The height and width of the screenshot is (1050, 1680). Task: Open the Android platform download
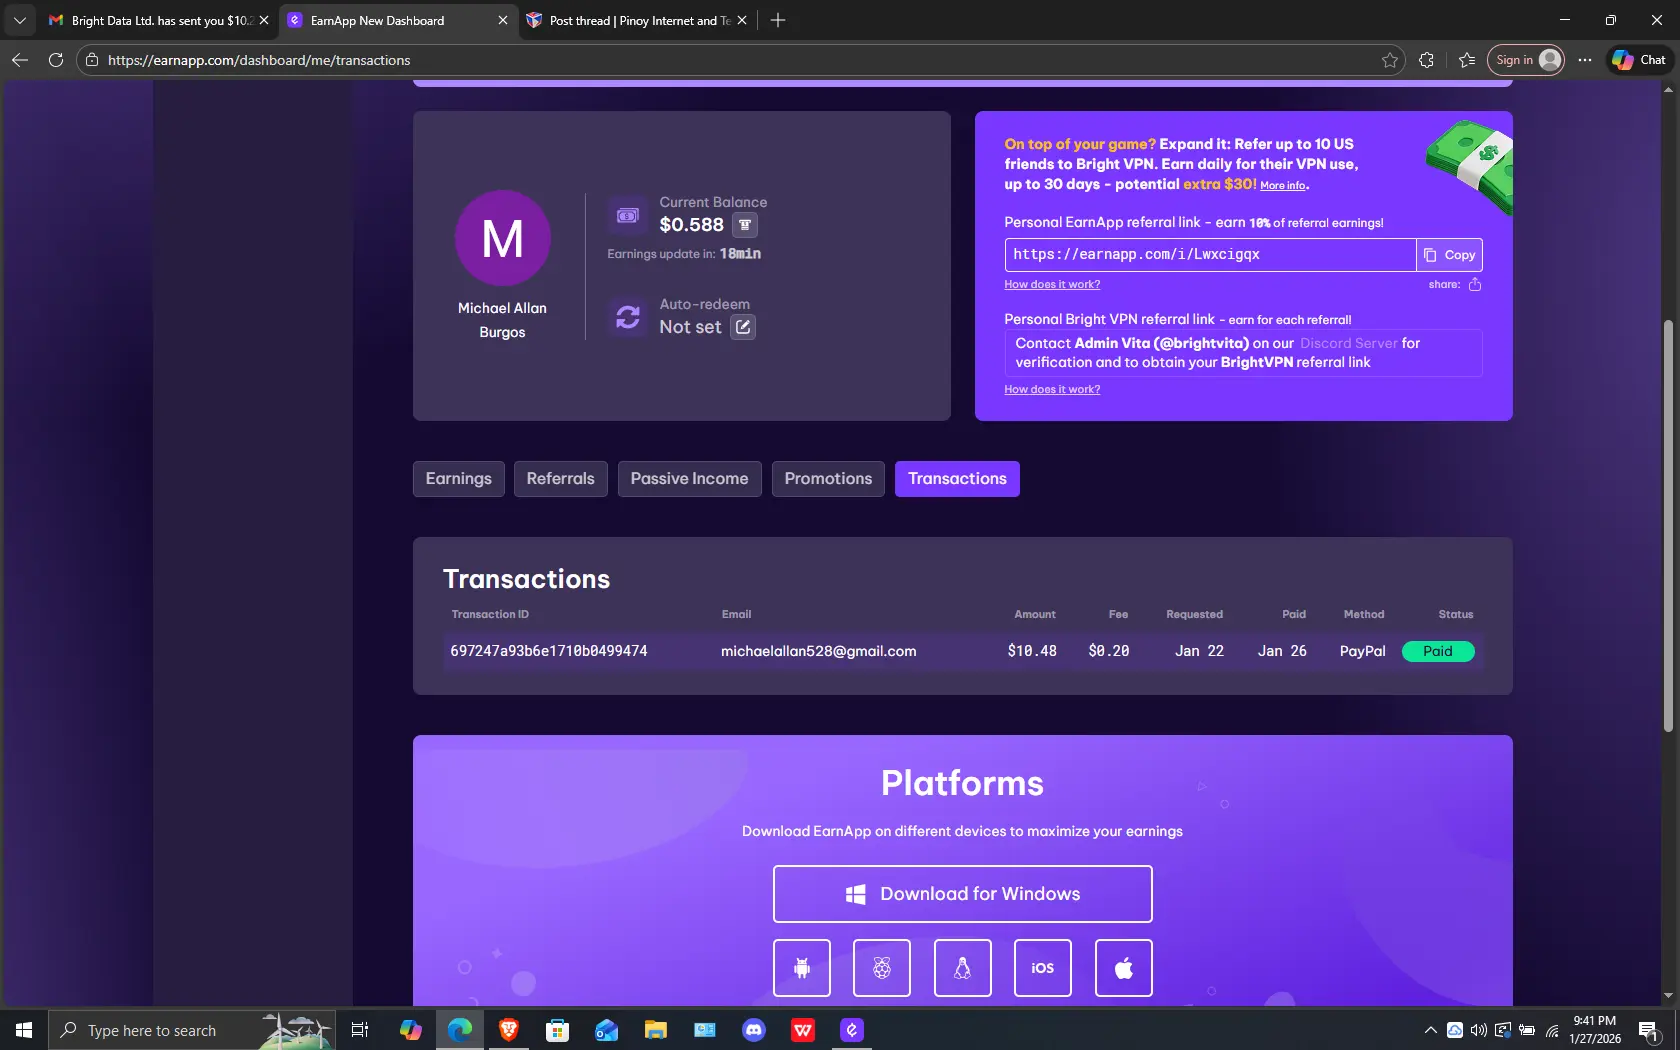click(802, 968)
